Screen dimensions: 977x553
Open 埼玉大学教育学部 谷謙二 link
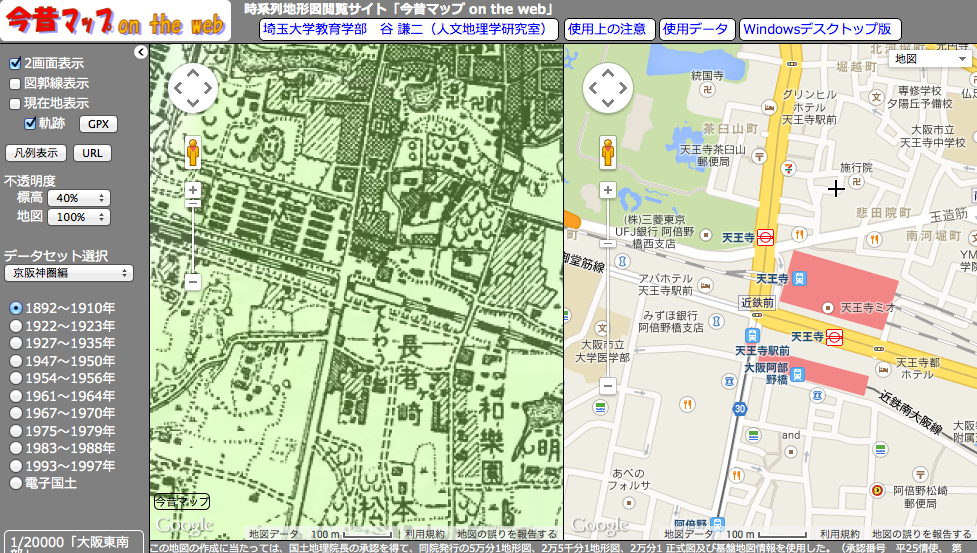pos(409,29)
